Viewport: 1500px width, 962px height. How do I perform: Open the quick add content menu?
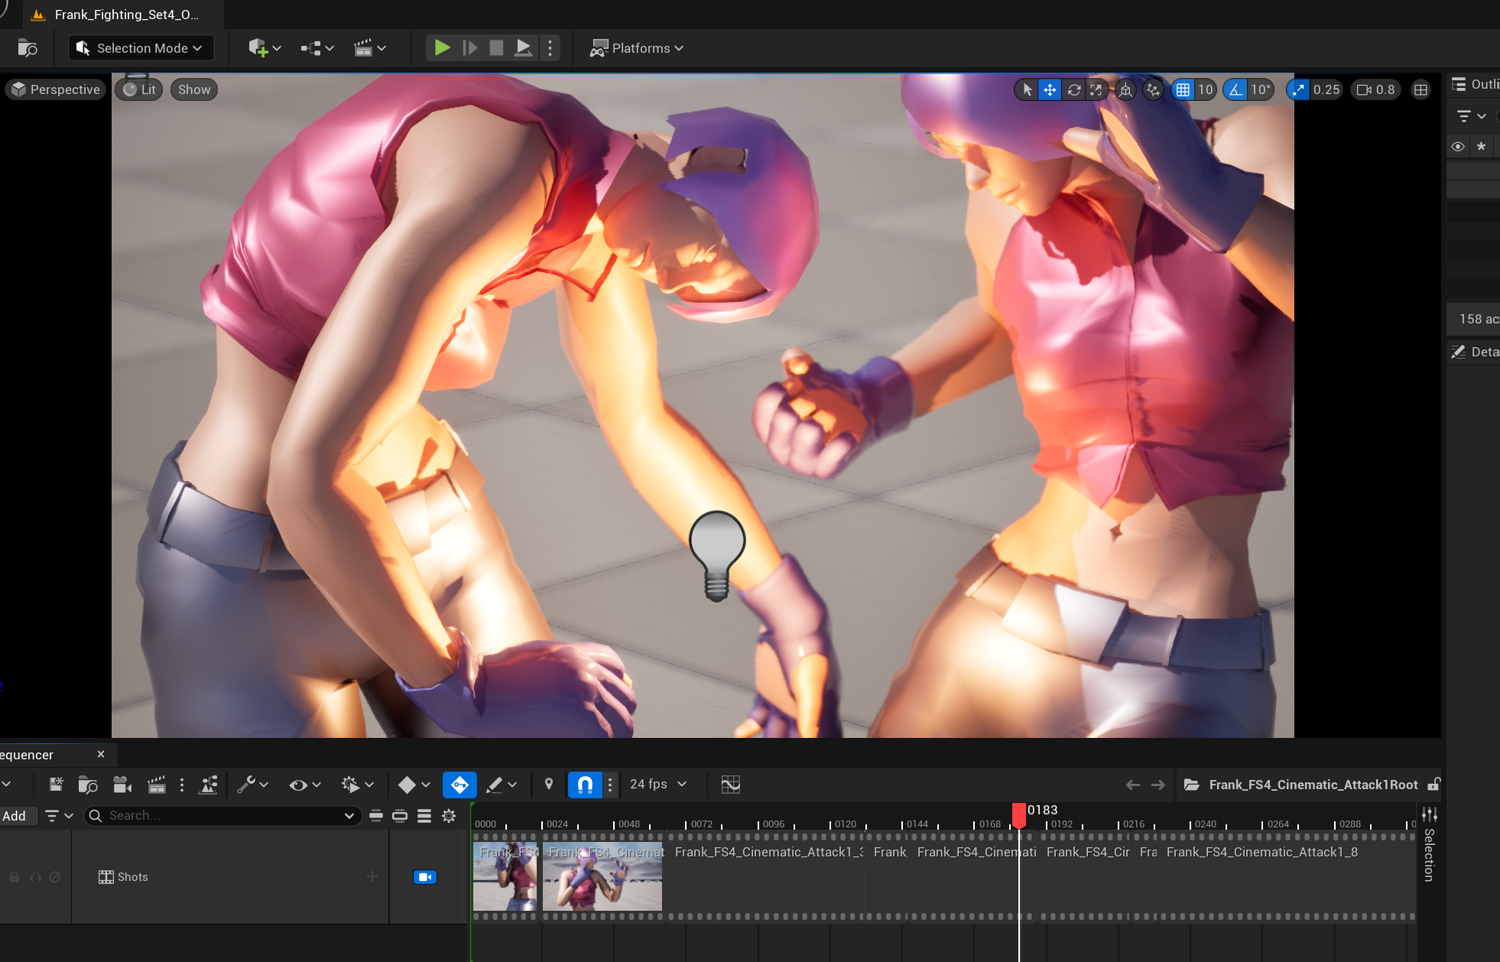click(x=264, y=48)
